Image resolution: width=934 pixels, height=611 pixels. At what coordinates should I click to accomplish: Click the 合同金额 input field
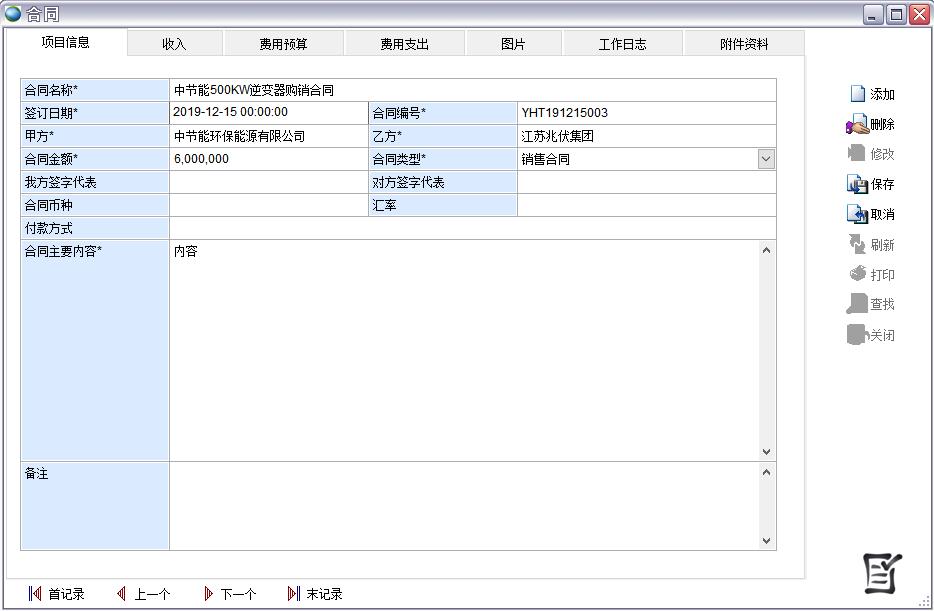pyautogui.click(x=267, y=159)
